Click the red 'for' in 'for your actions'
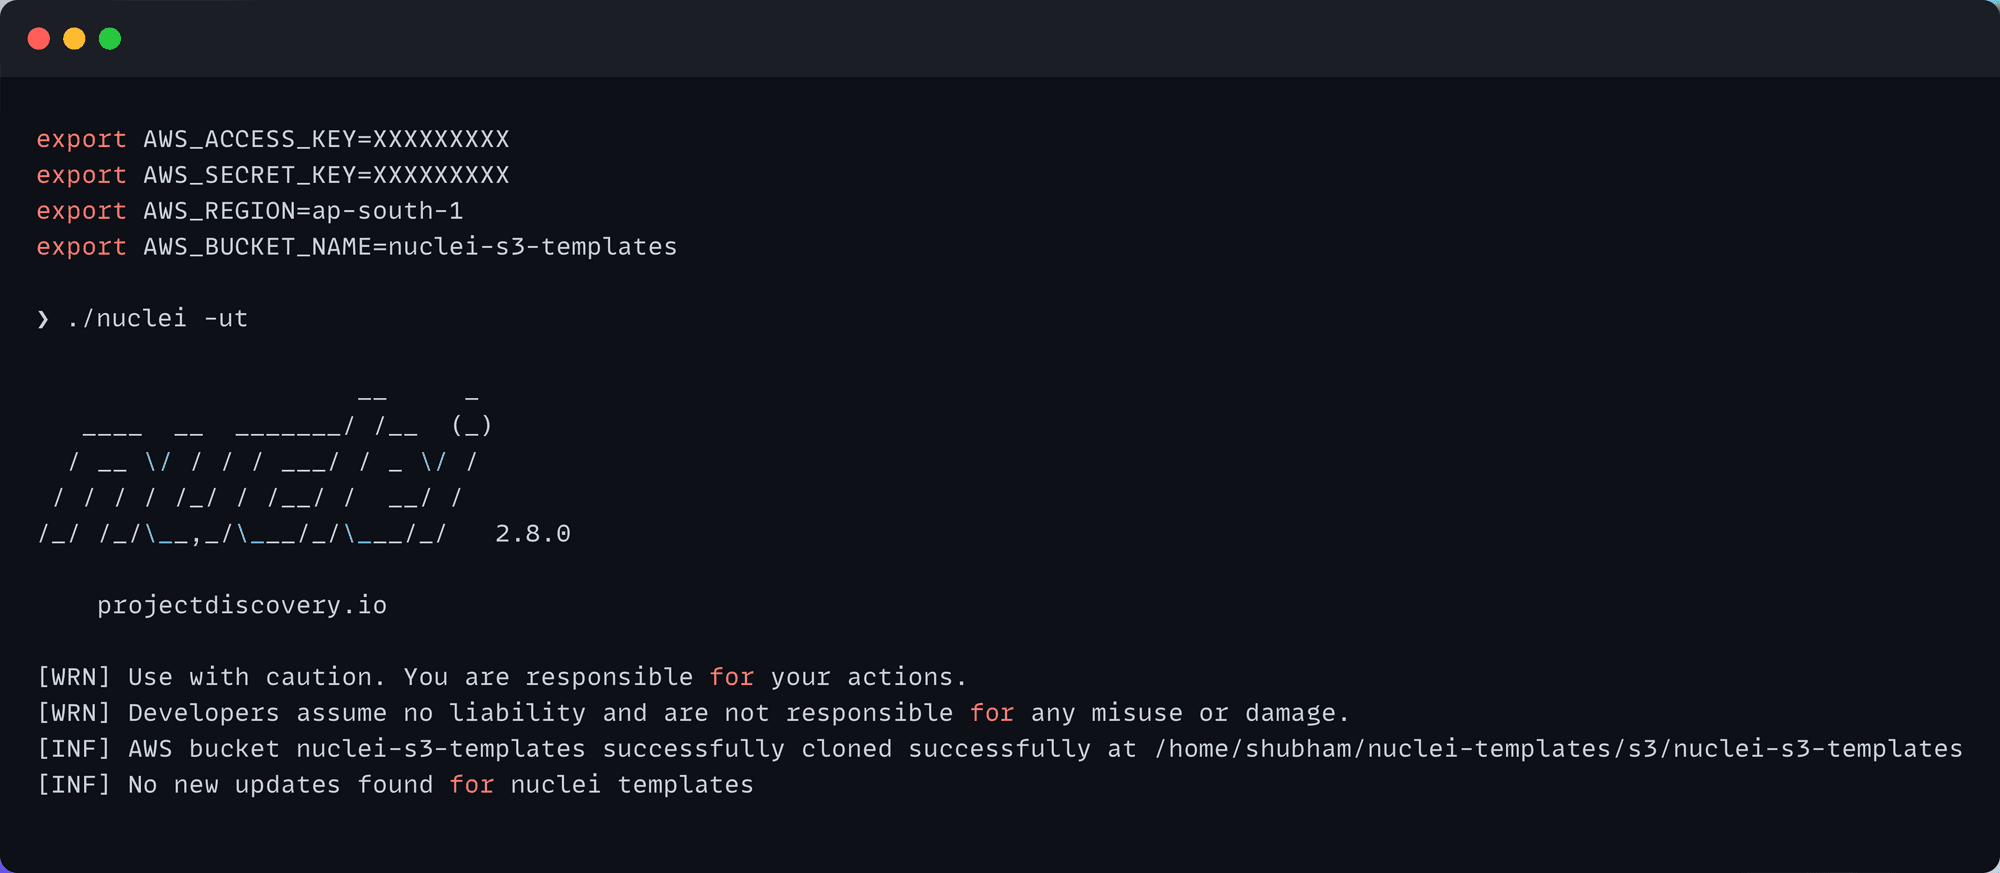Image resolution: width=2000 pixels, height=873 pixels. point(732,678)
